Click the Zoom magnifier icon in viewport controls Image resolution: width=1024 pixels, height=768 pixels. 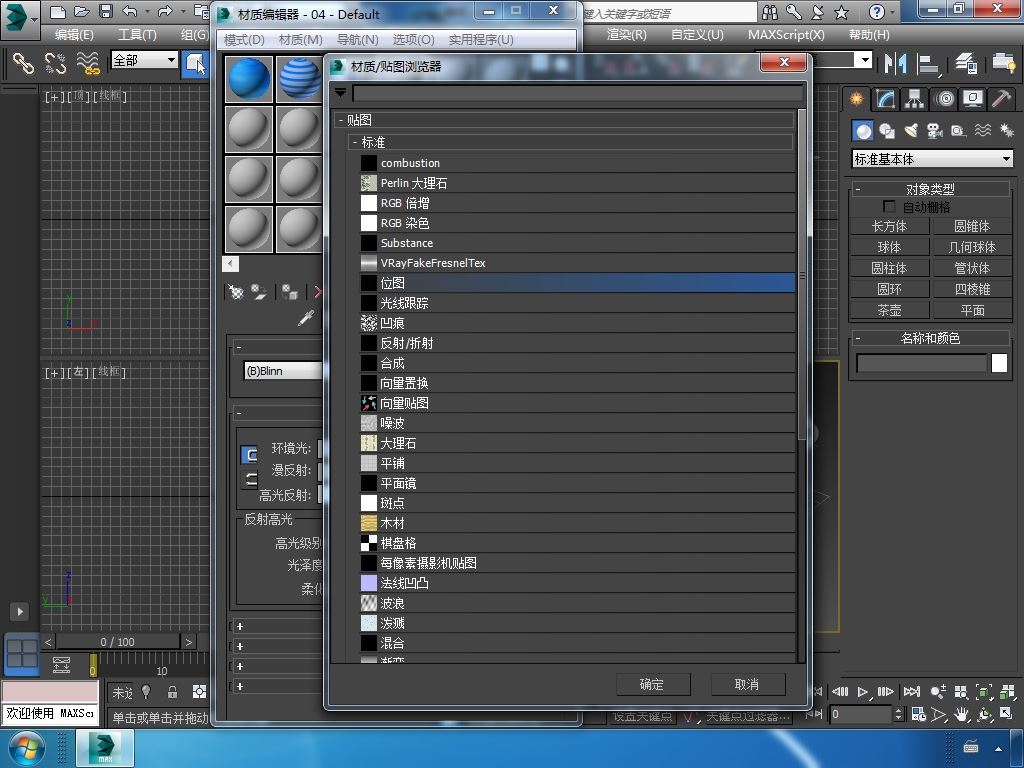pos(938,692)
